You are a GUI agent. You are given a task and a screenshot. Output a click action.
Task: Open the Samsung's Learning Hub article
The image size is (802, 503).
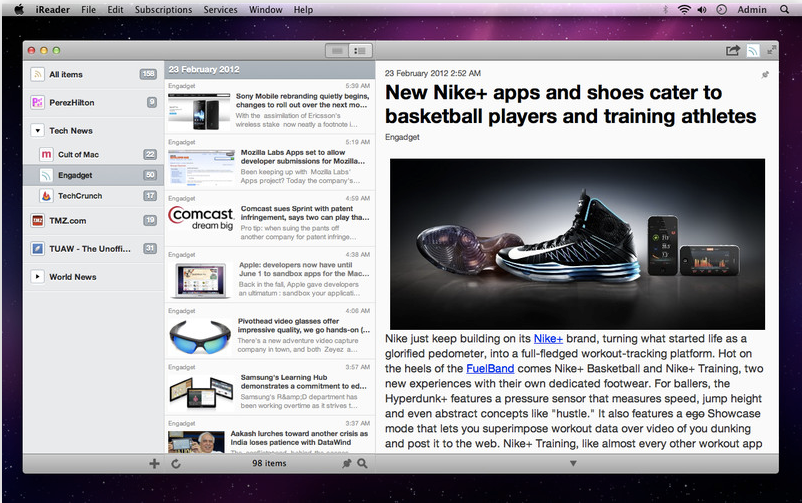point(270,389)
